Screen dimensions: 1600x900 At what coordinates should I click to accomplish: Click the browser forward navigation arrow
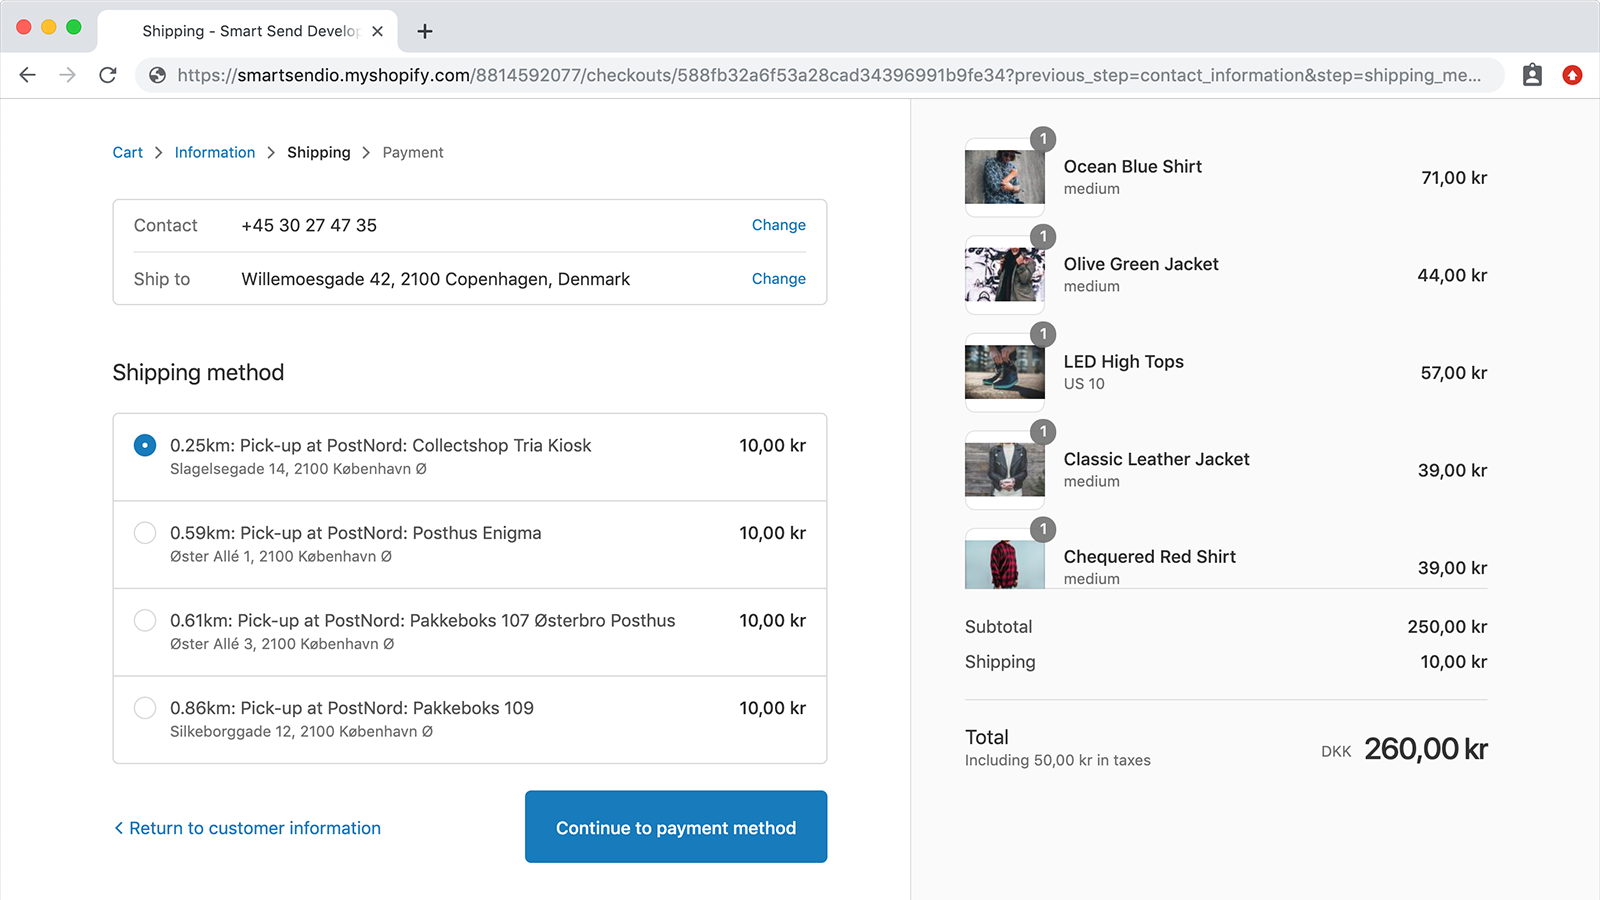(67, 75)
